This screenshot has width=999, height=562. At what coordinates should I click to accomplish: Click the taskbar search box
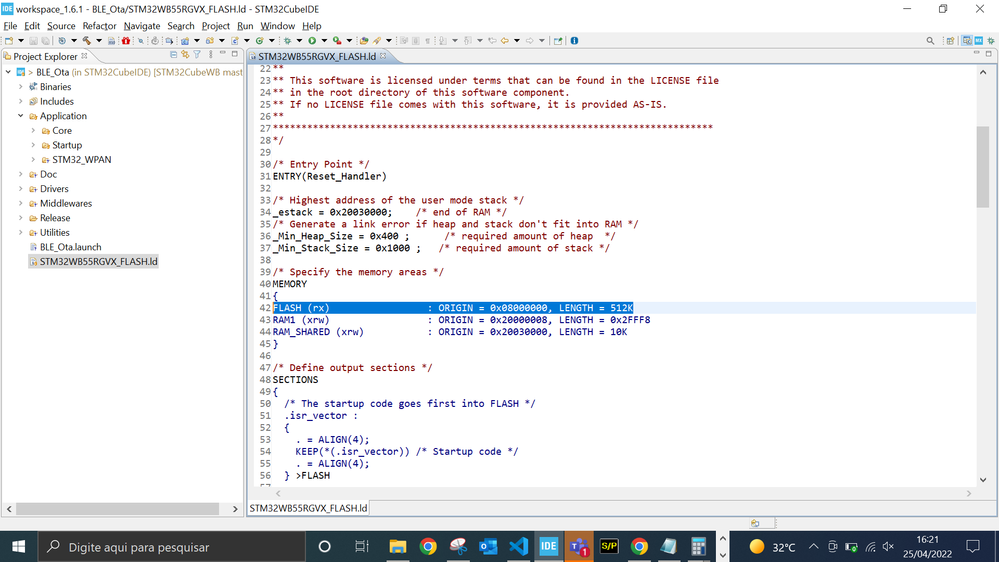tap(172, 547)
